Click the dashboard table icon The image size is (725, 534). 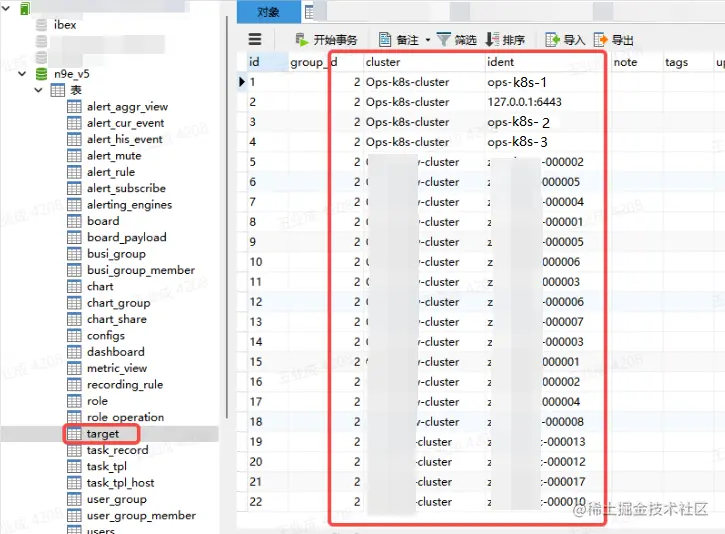[x=74, y=352]
